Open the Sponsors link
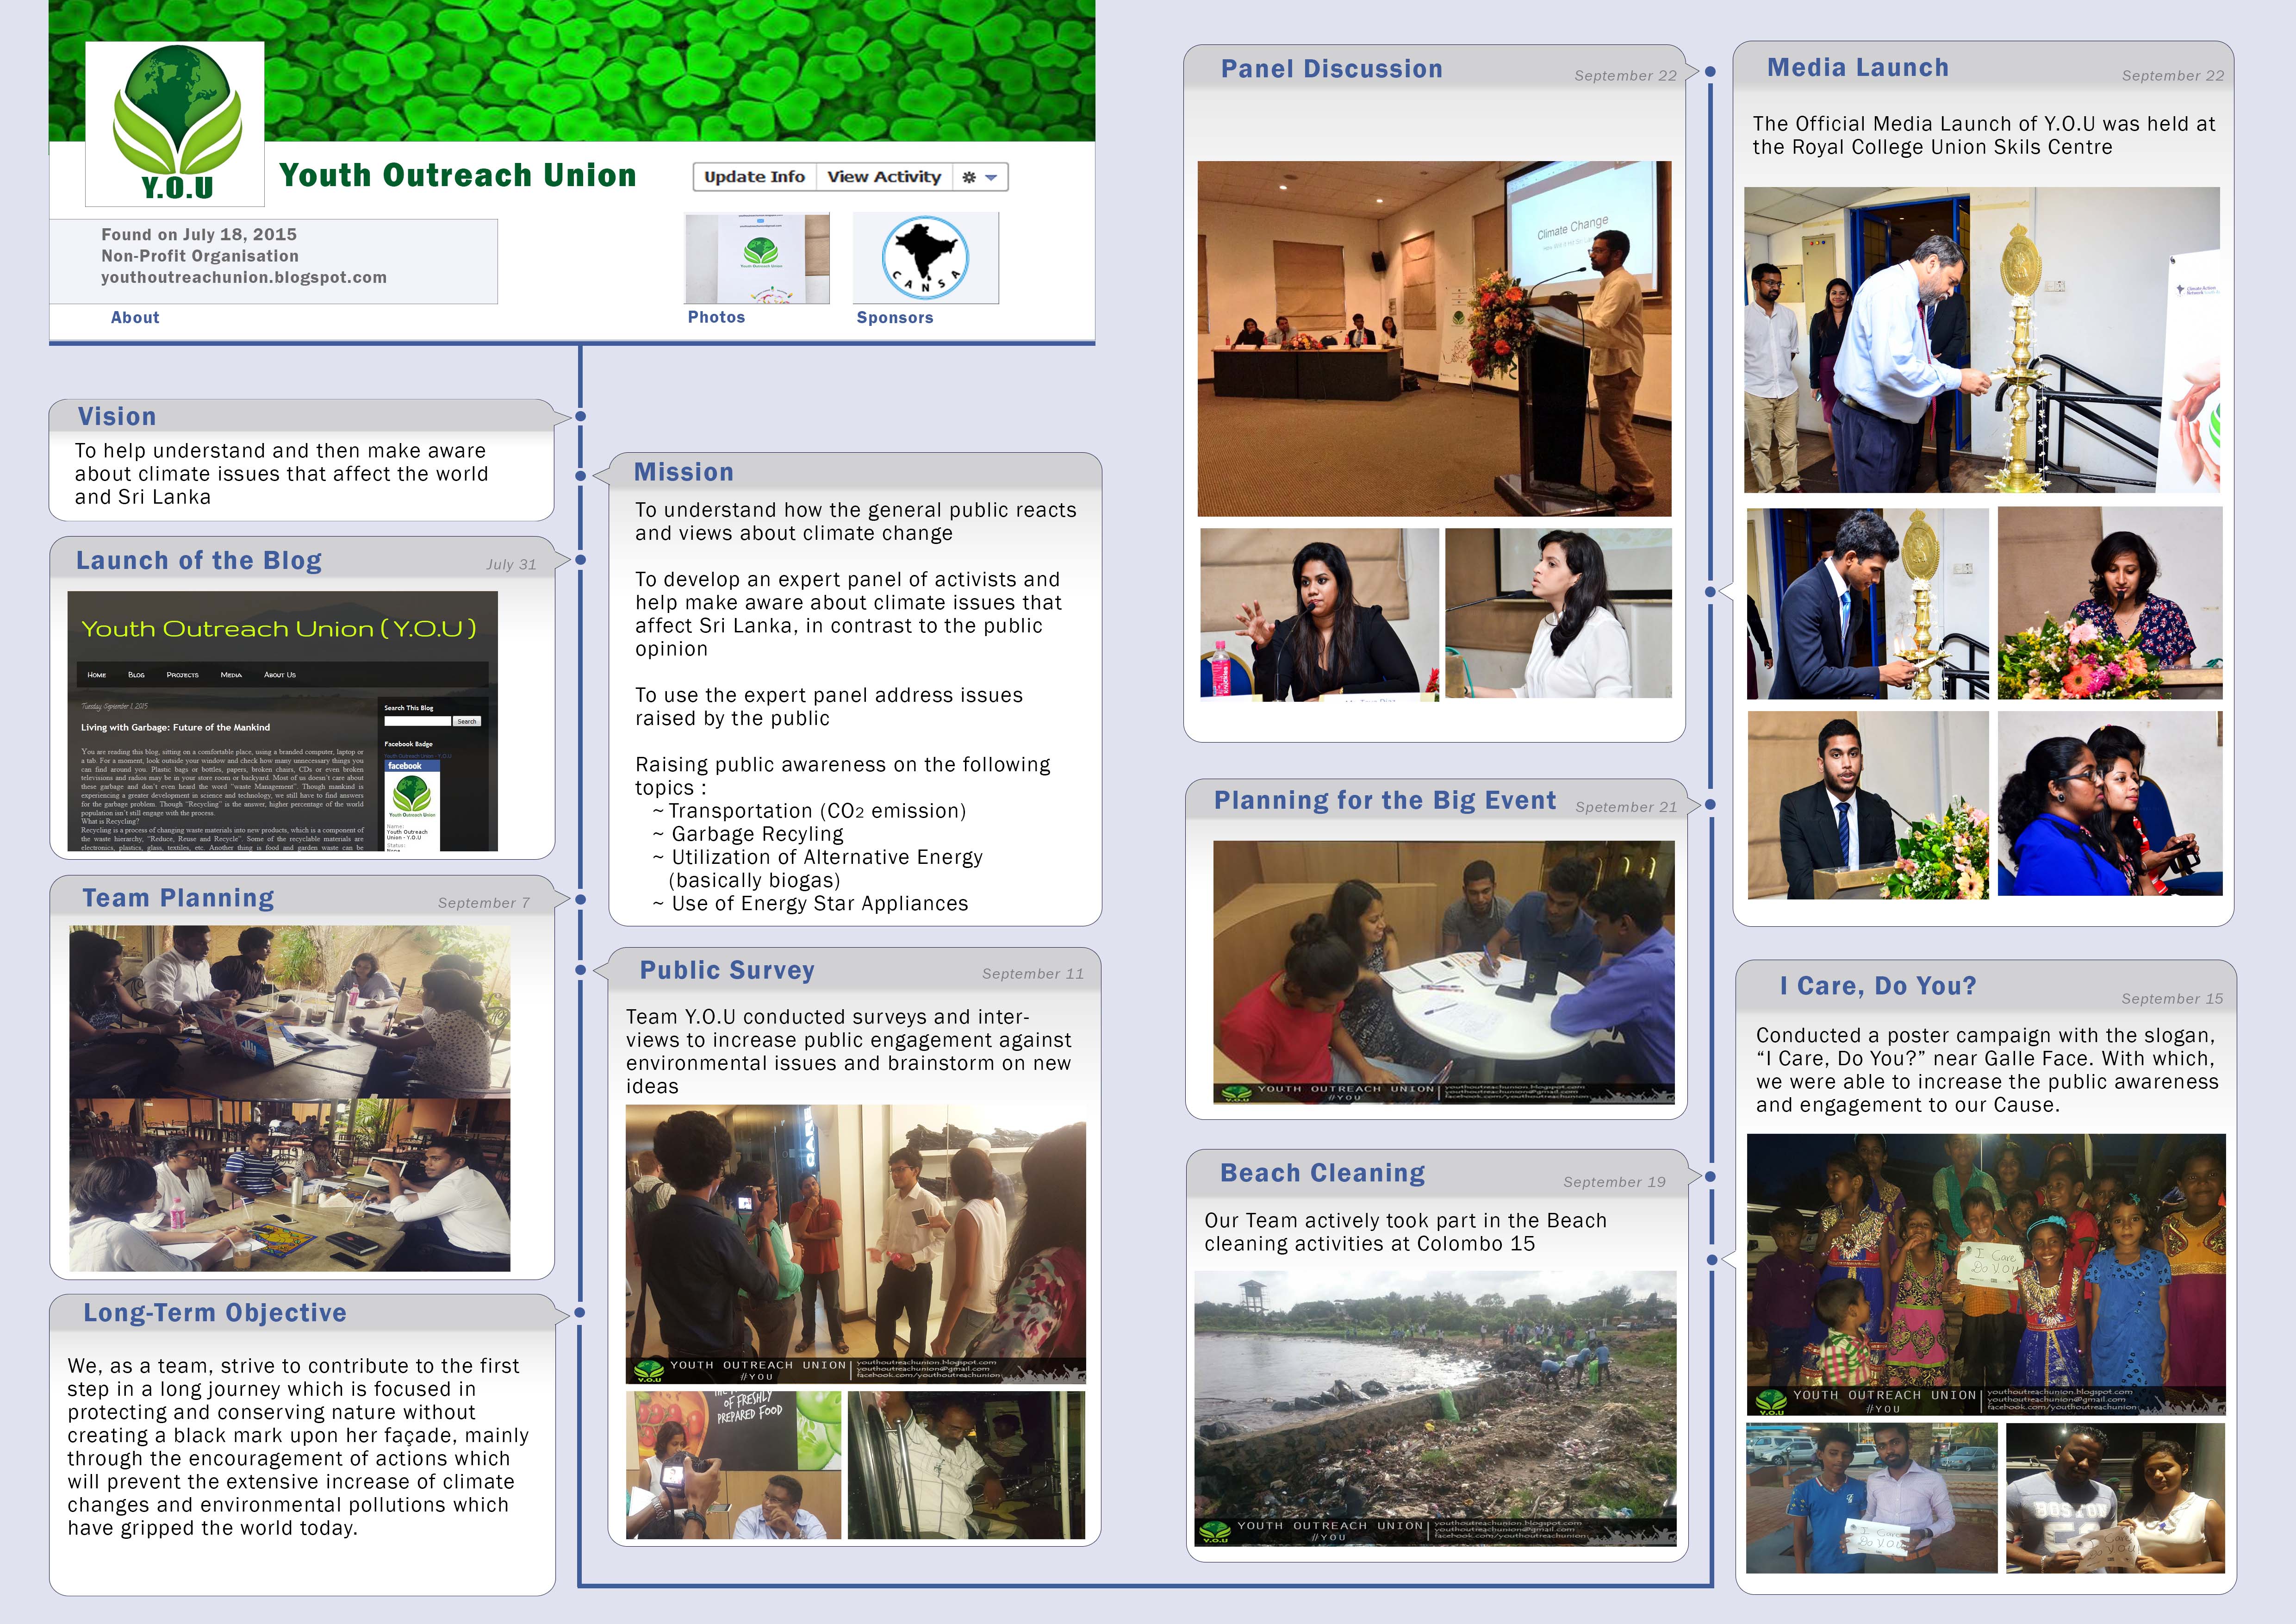The image size is (2296, 1624). click(x=894, y=317)
